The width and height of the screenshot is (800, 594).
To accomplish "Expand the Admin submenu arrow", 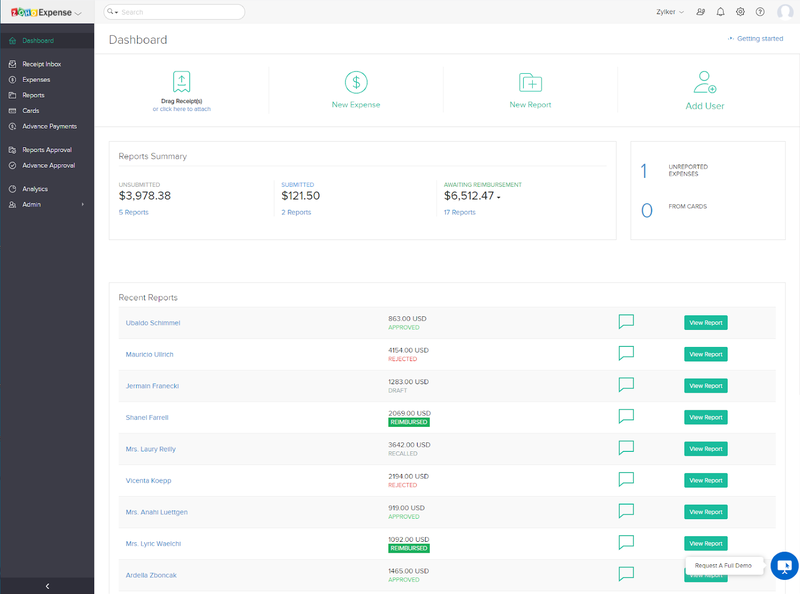I will tap(83, 205).
